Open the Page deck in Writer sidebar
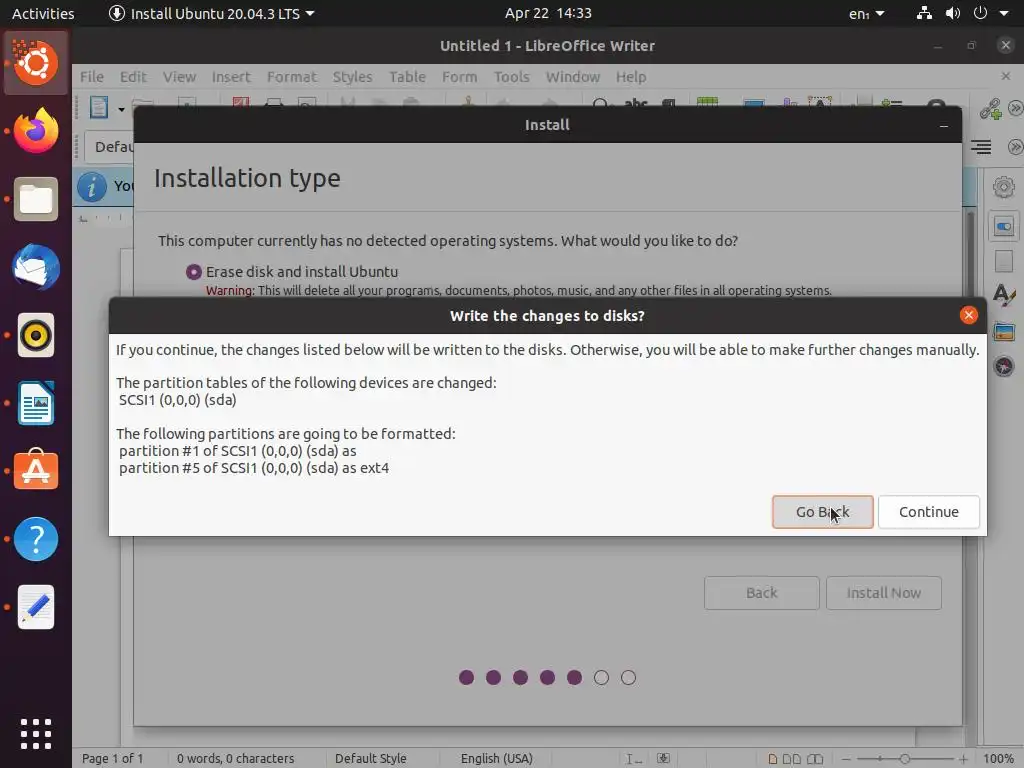 (x=1004, y=261)
